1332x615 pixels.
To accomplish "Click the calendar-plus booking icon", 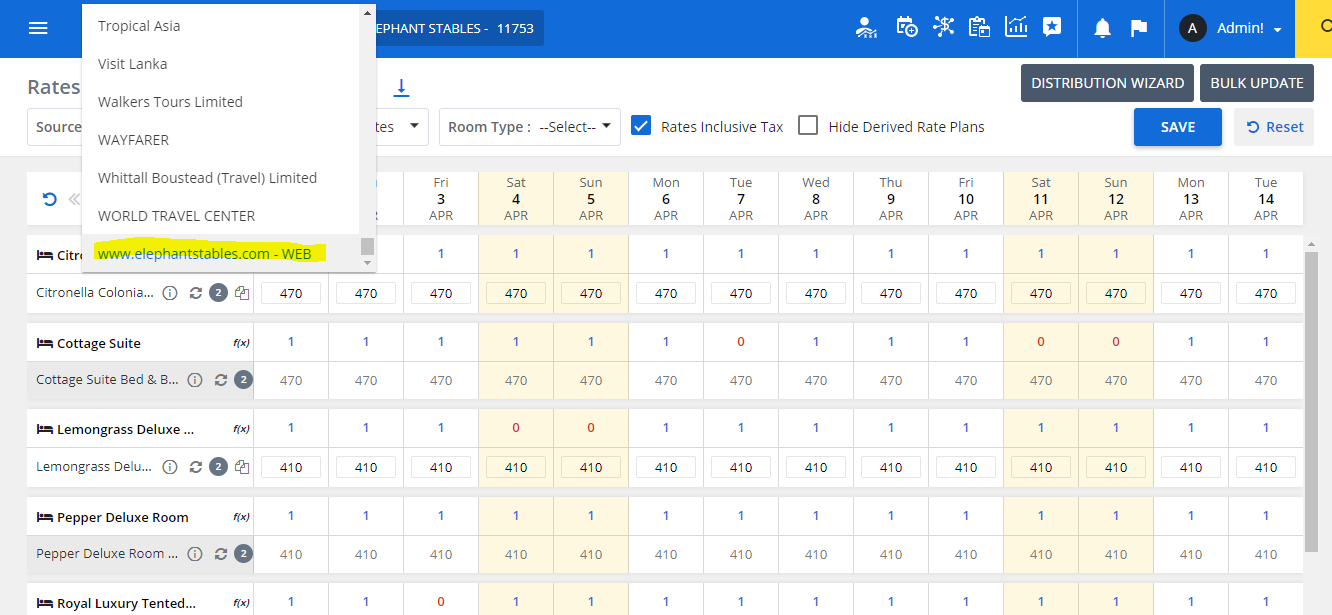I will click(907, 27).
